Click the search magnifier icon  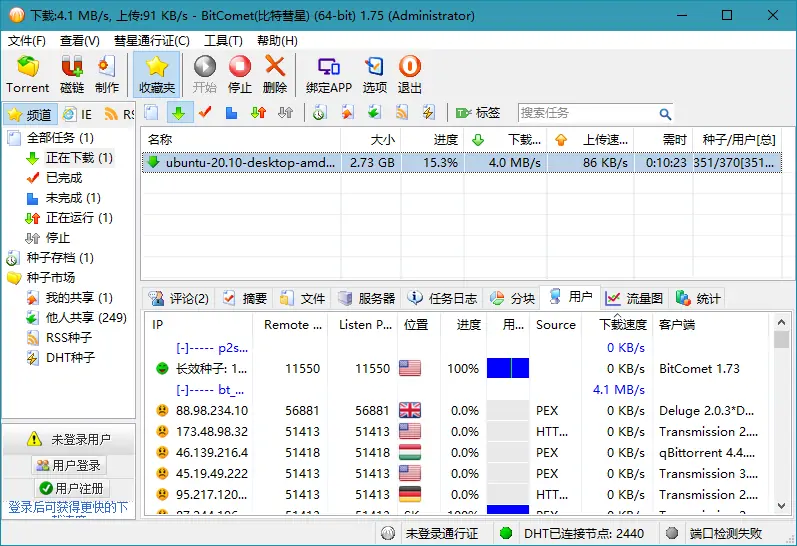665,114
